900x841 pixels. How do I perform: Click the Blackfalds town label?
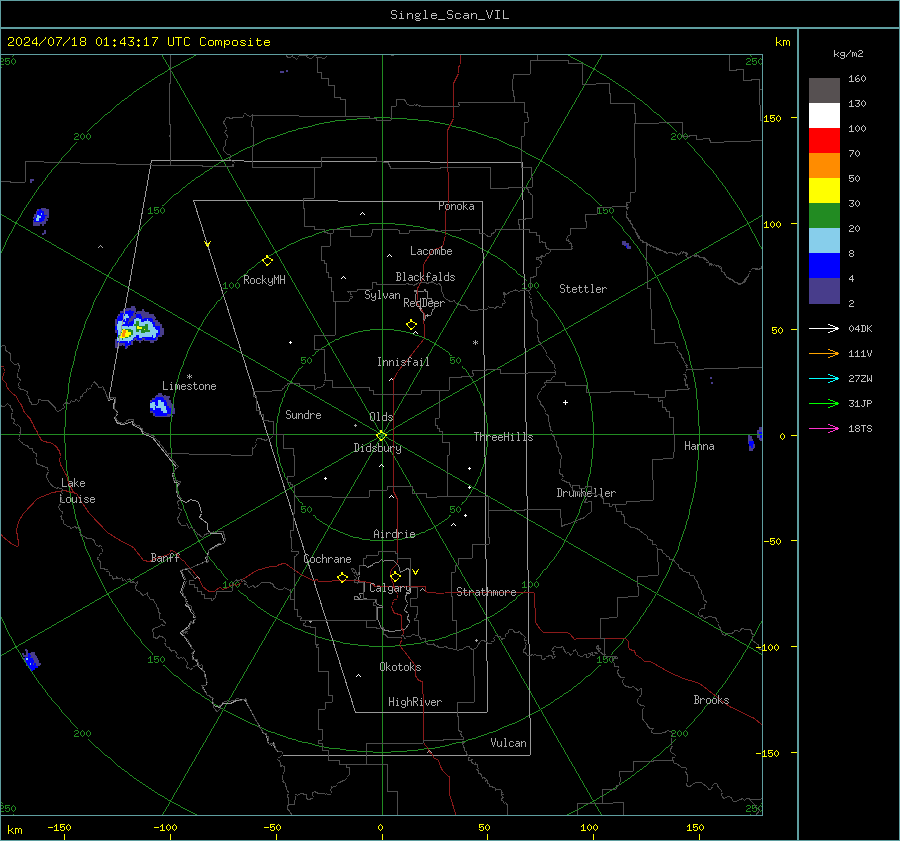(425, 277)
